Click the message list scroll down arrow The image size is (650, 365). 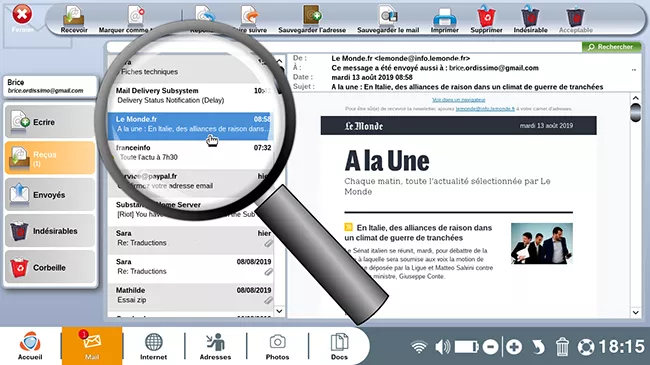[279, 311]
